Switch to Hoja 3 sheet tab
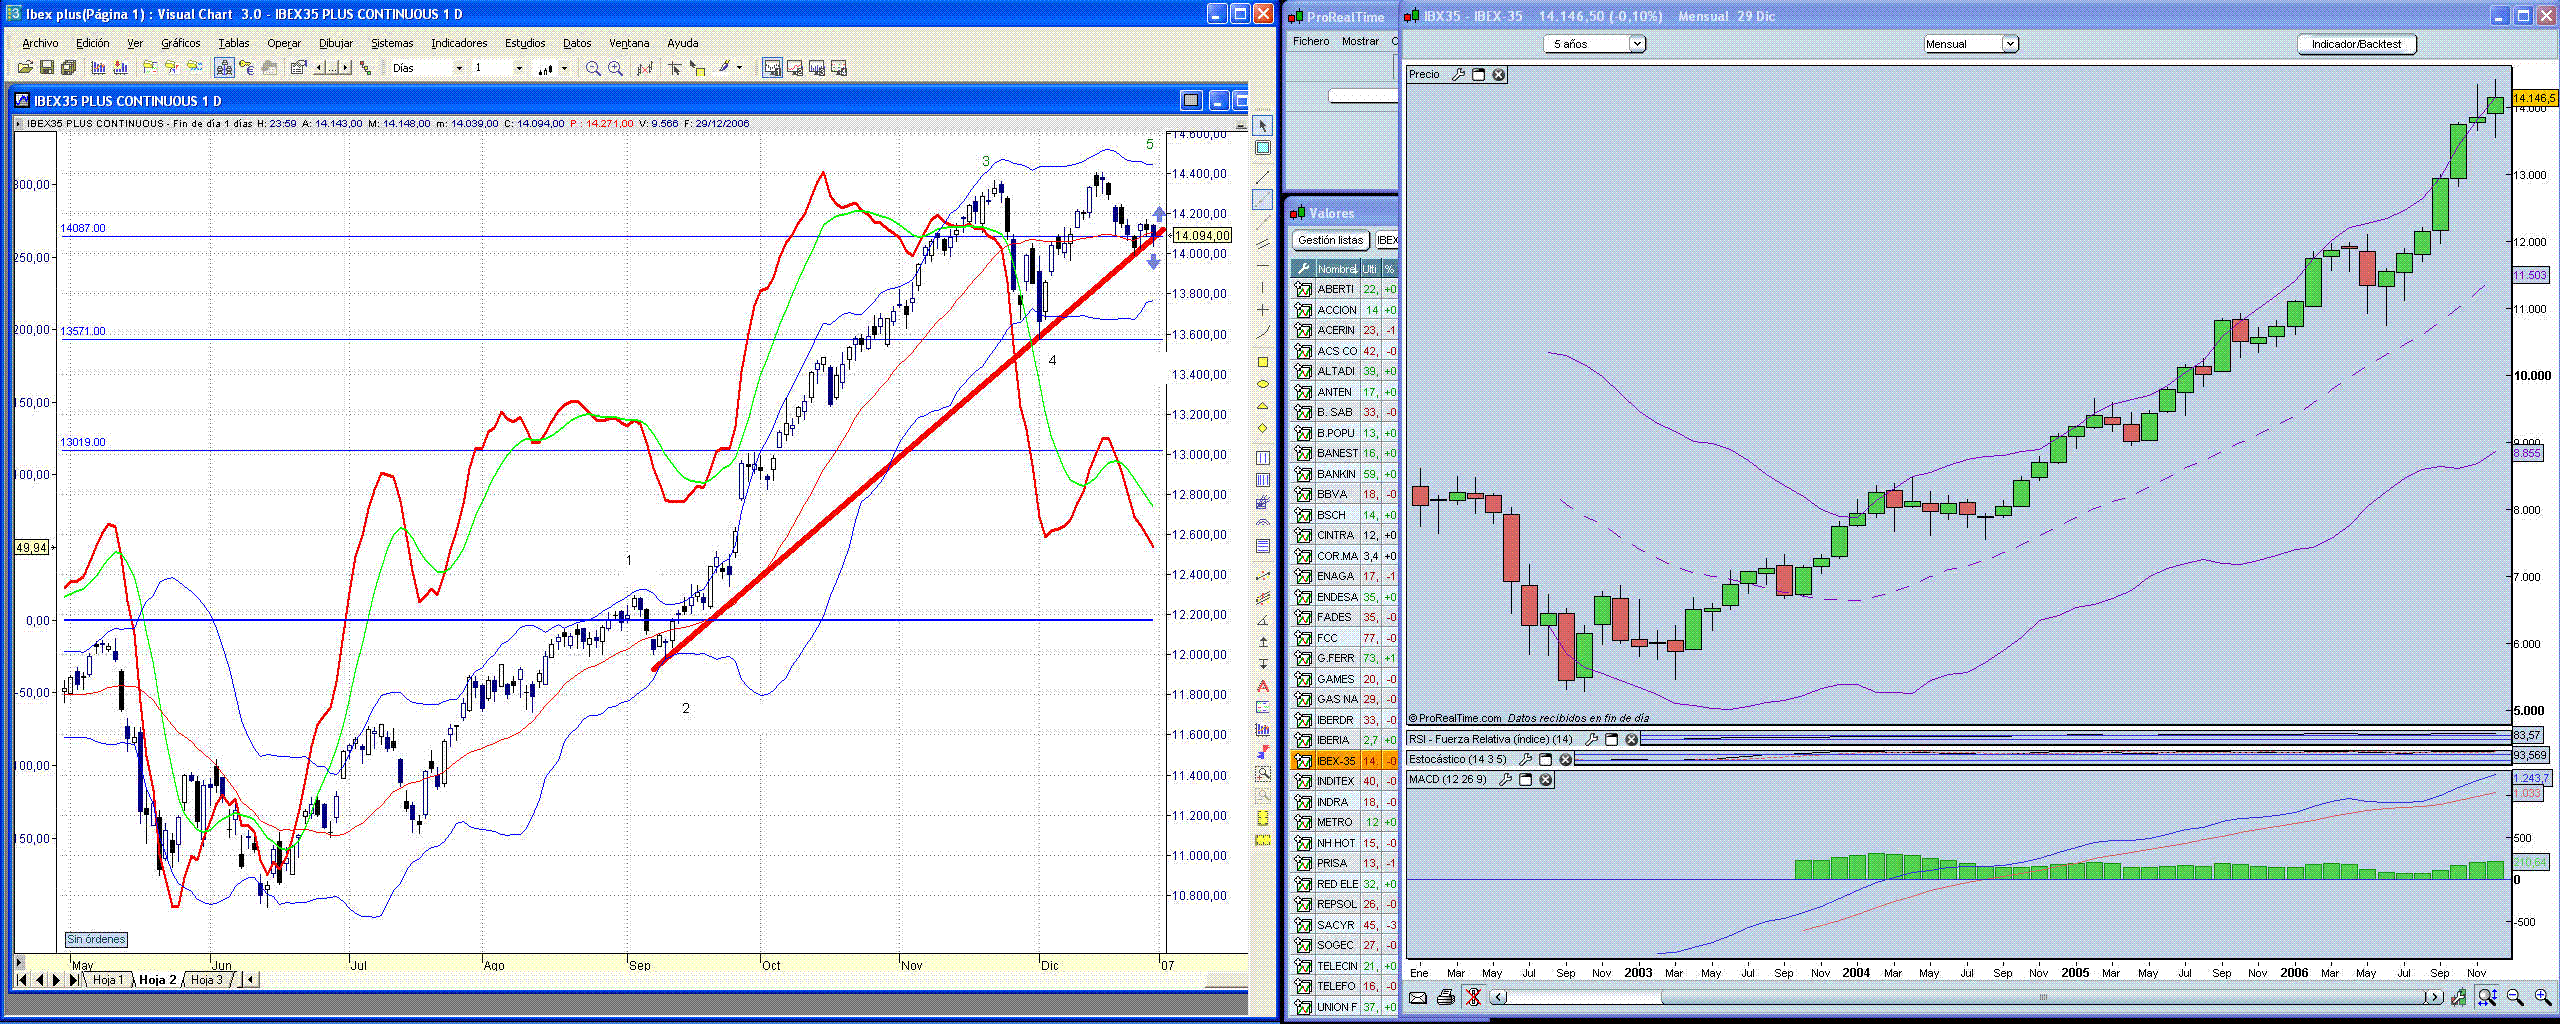2560x1024 pixels. [206, 980]
